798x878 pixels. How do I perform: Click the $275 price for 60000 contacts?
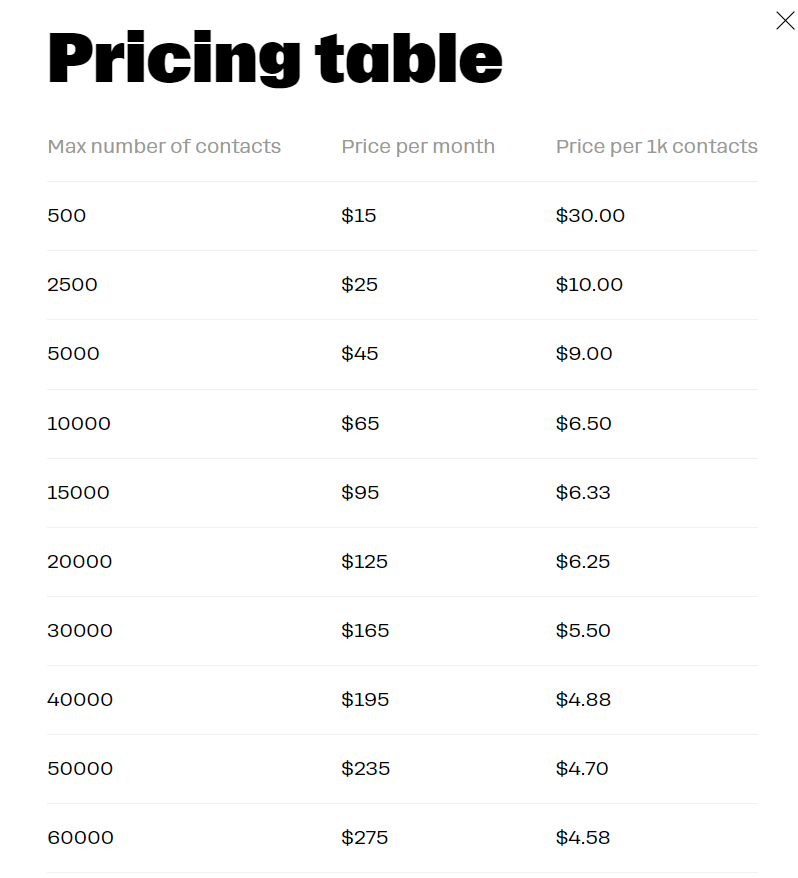(366, 838)
